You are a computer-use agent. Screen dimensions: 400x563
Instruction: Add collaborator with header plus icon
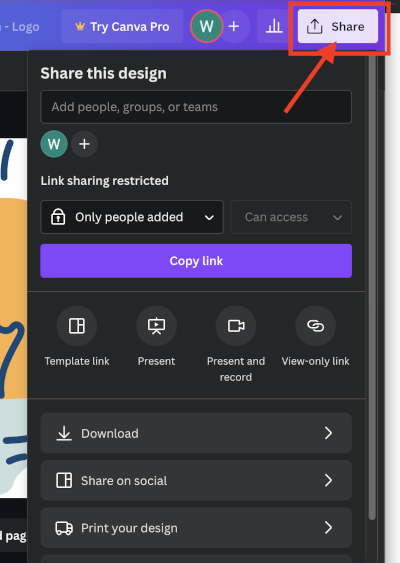(234, 26)
